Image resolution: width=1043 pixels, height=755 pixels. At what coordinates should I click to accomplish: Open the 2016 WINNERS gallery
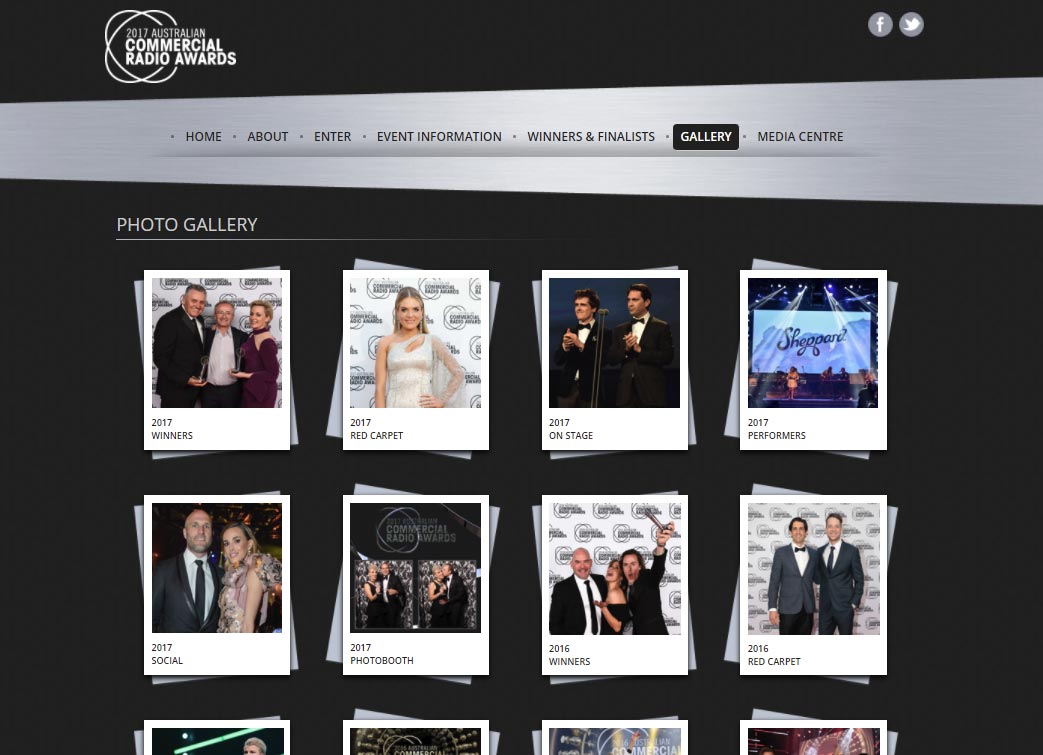614,567
